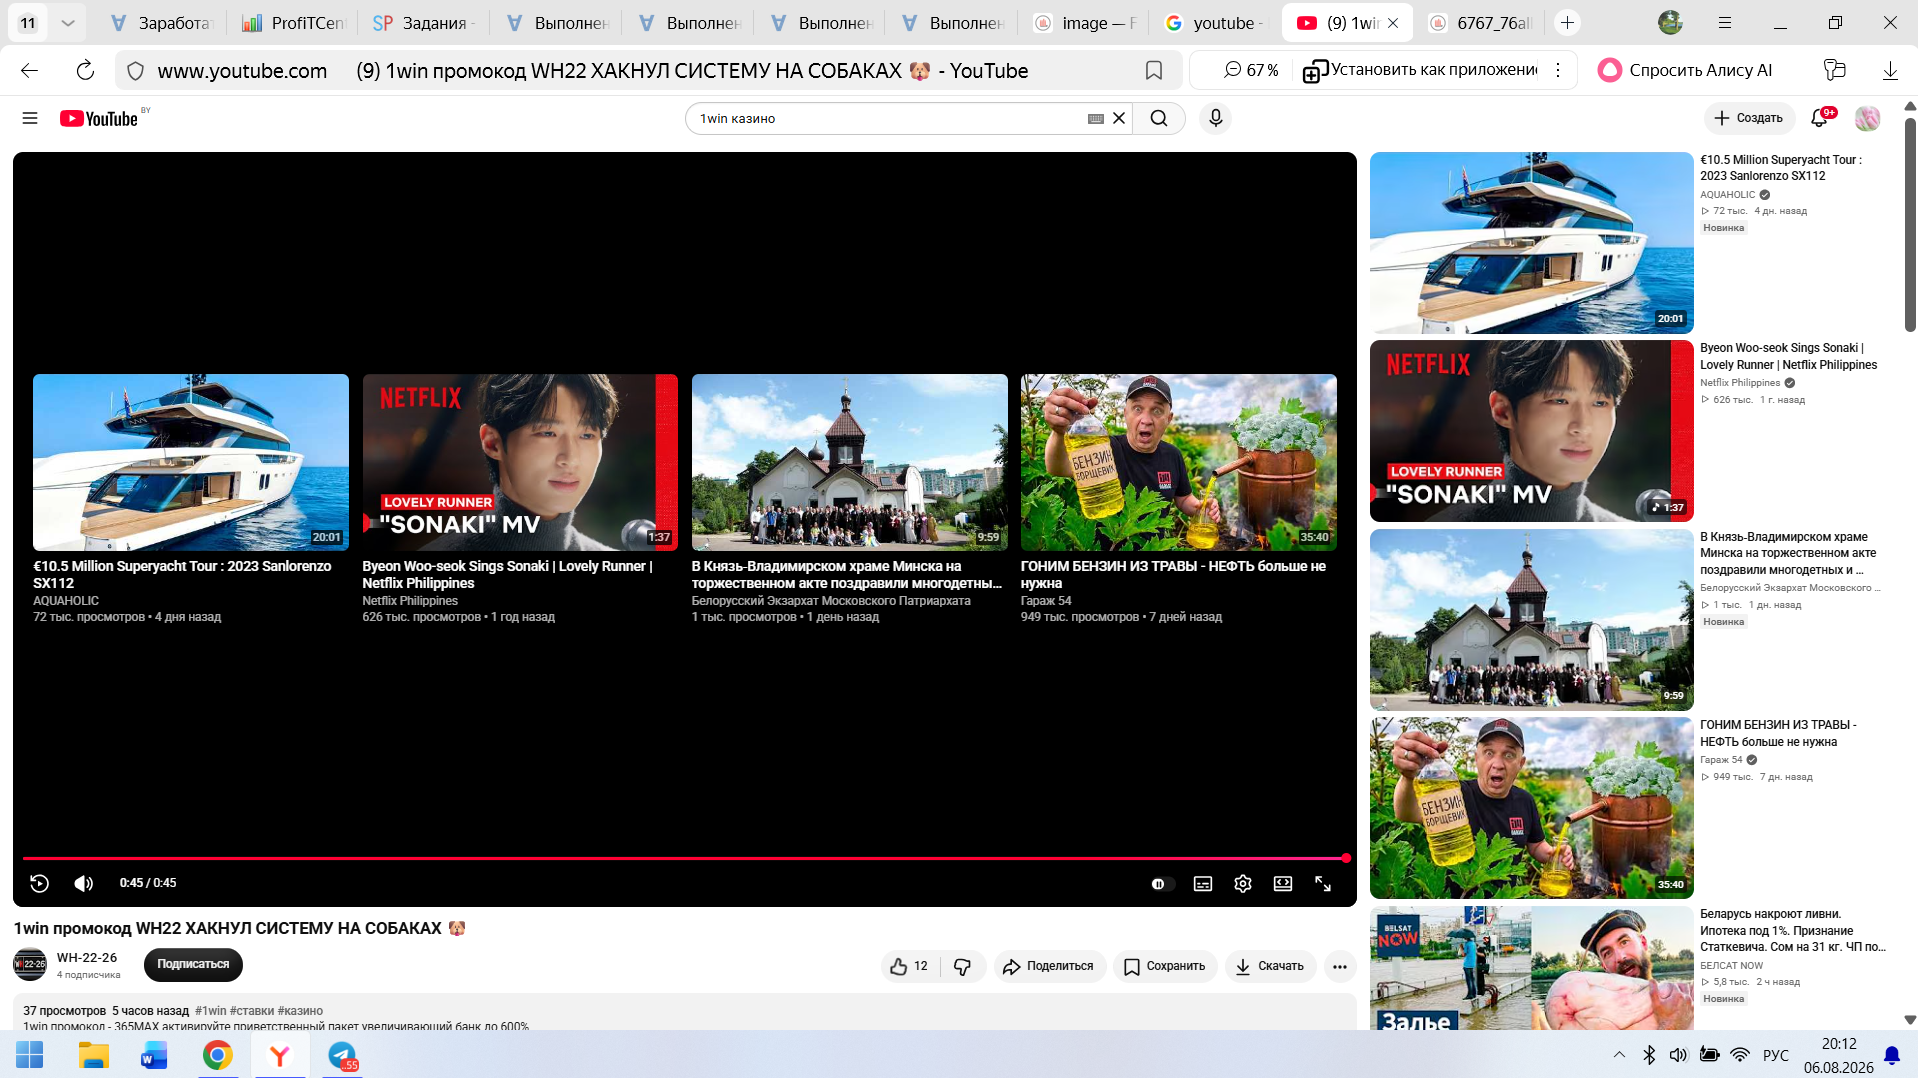The height and width of the screenshot is (1078, 1918).
Task: Open sidebar ГОНИМ БЕНЗИН ИЗ ТРАВЫ title
Action: pyautogui.click(x=1779, y=733)
